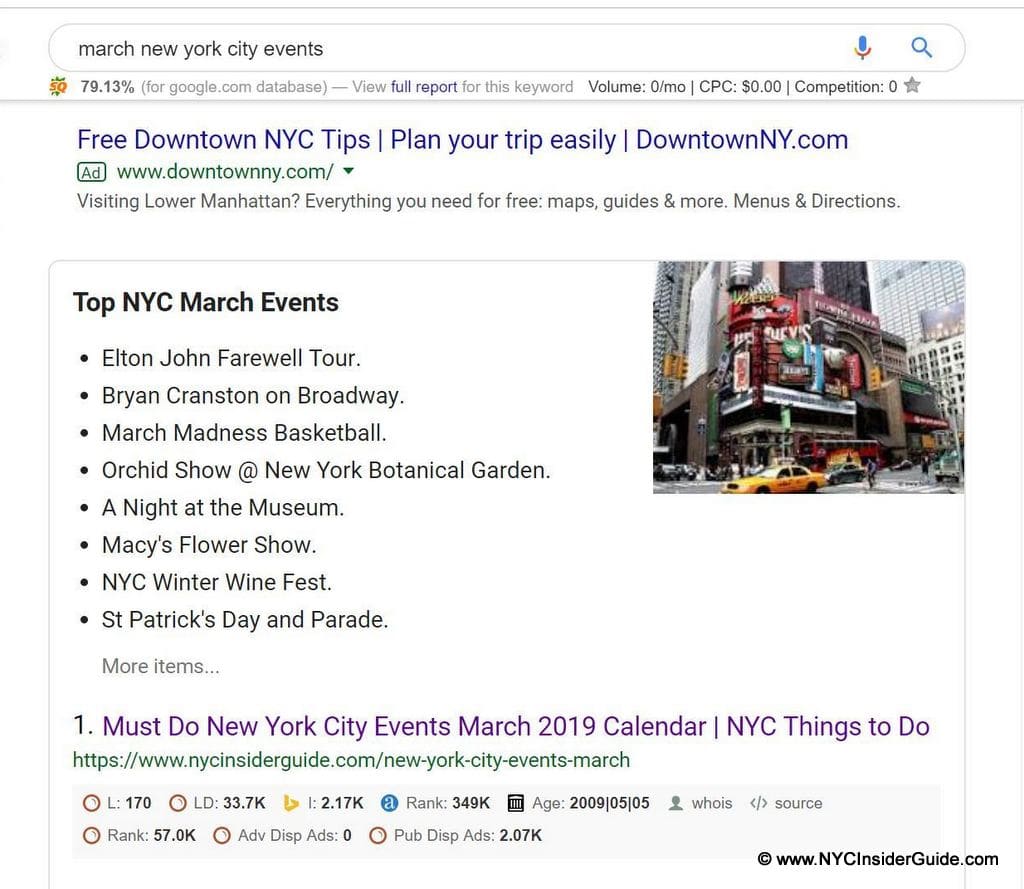Screen dimensions: 1024x889
Task: Click the magnifying glass search icon
Action: coord(921,48)
